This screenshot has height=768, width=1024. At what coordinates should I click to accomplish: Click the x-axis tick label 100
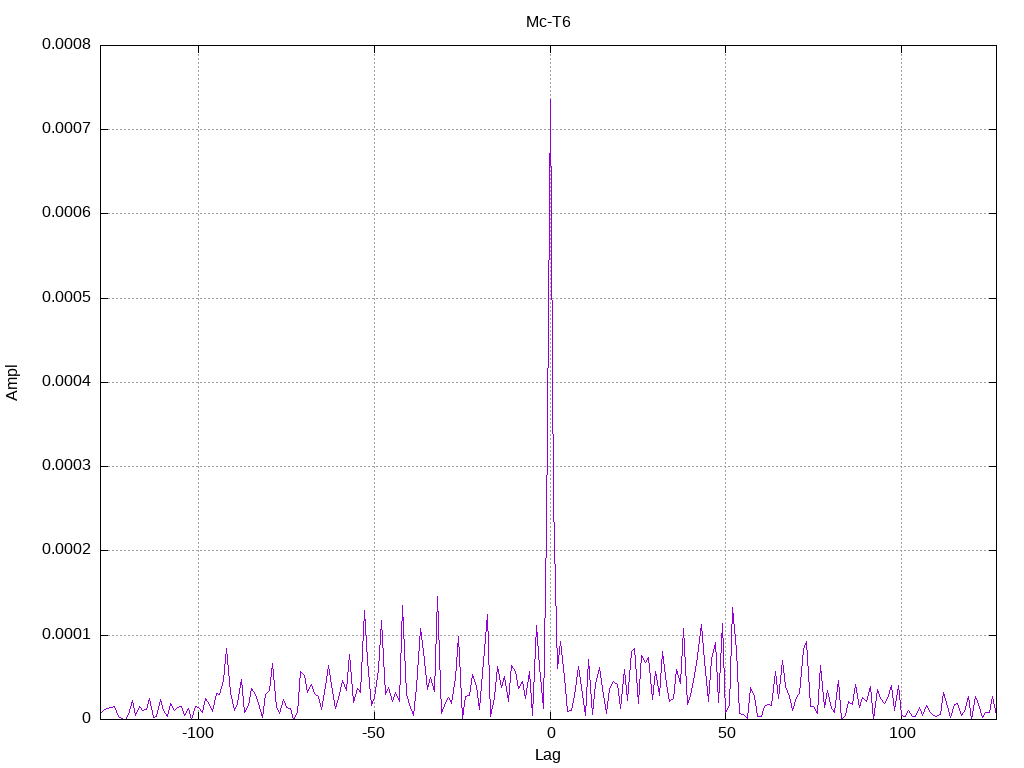click(902, 733)
